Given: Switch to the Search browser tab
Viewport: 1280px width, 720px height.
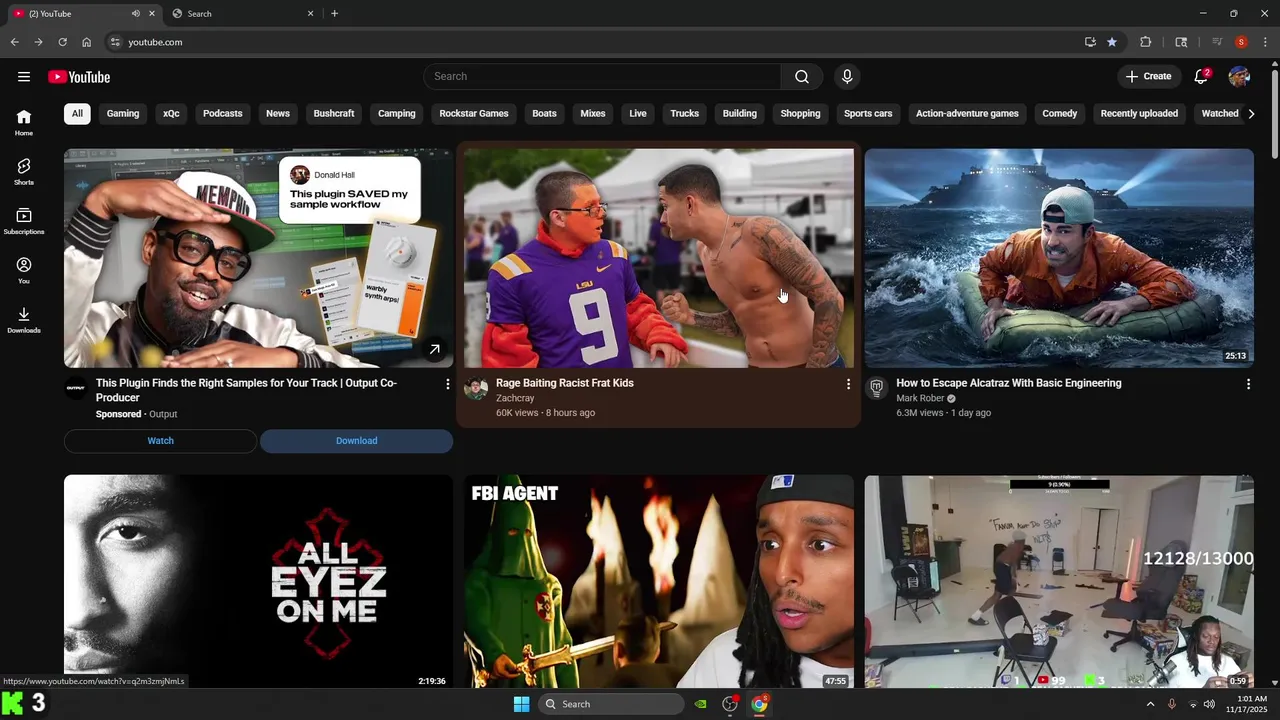Looking at the screenshot, I should pos(240,14).
